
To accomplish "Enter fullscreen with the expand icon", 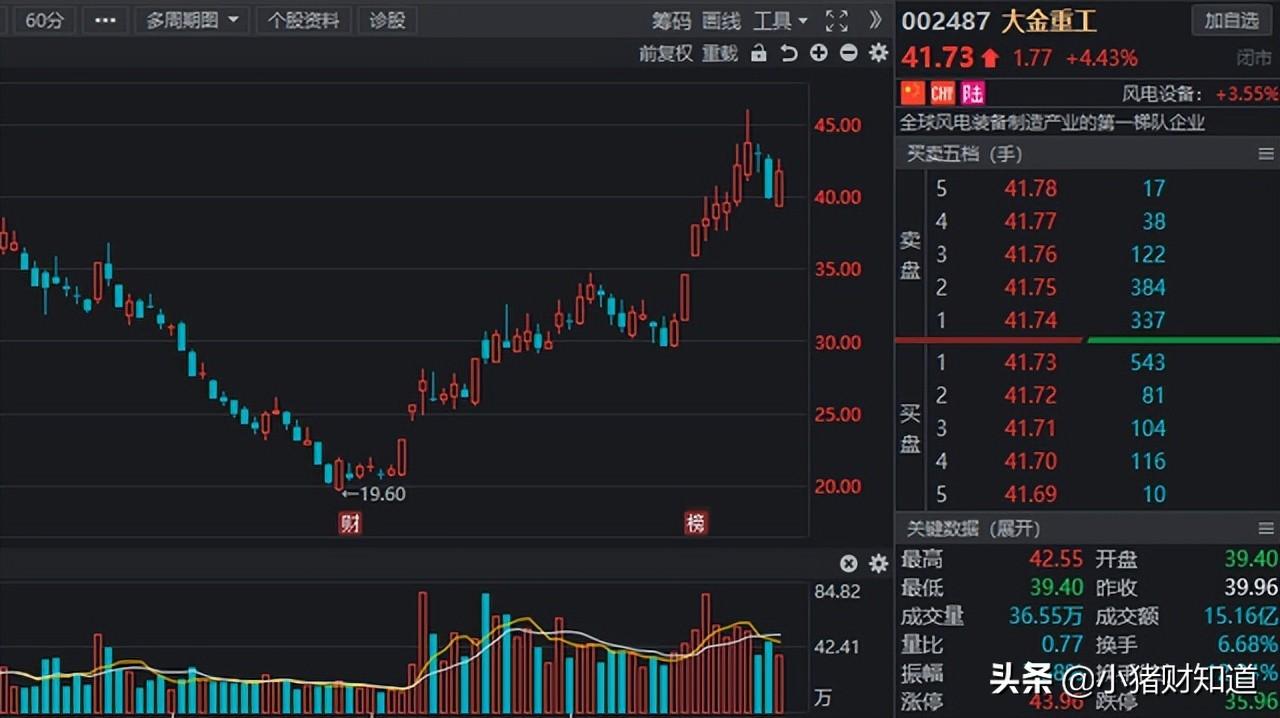I will (837, 21).
